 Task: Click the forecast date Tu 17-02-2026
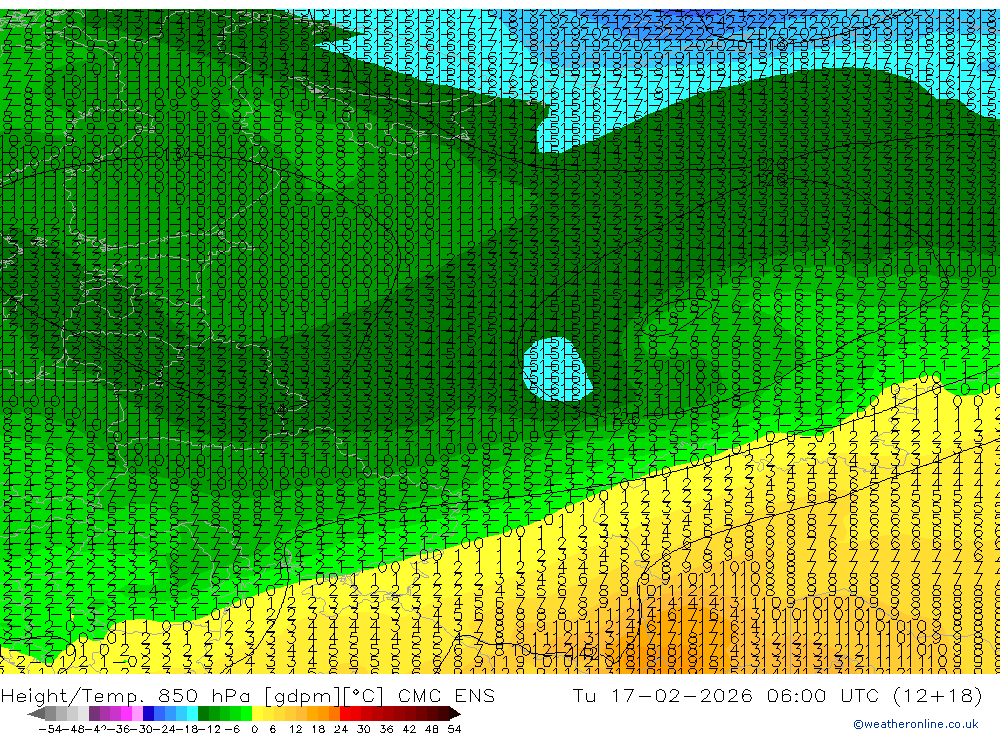[x=663, y=695]
